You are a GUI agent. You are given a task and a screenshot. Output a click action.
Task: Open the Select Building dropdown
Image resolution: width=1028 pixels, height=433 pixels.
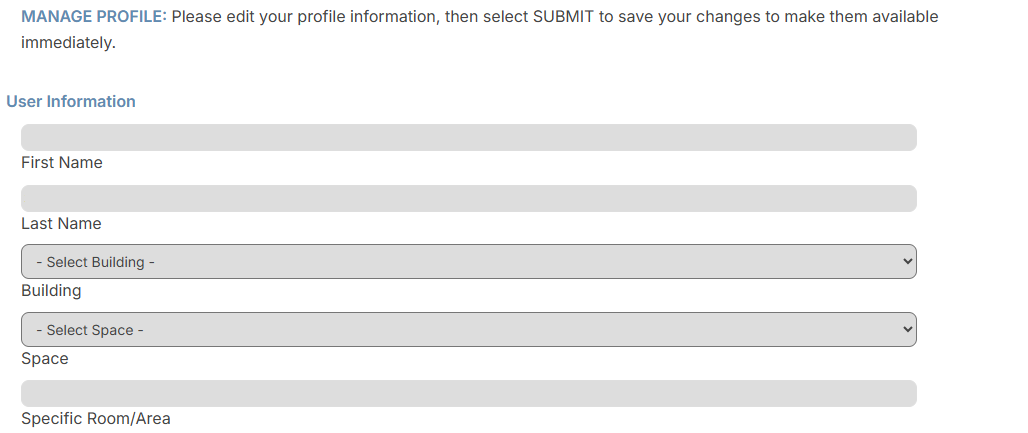point(468,262)
